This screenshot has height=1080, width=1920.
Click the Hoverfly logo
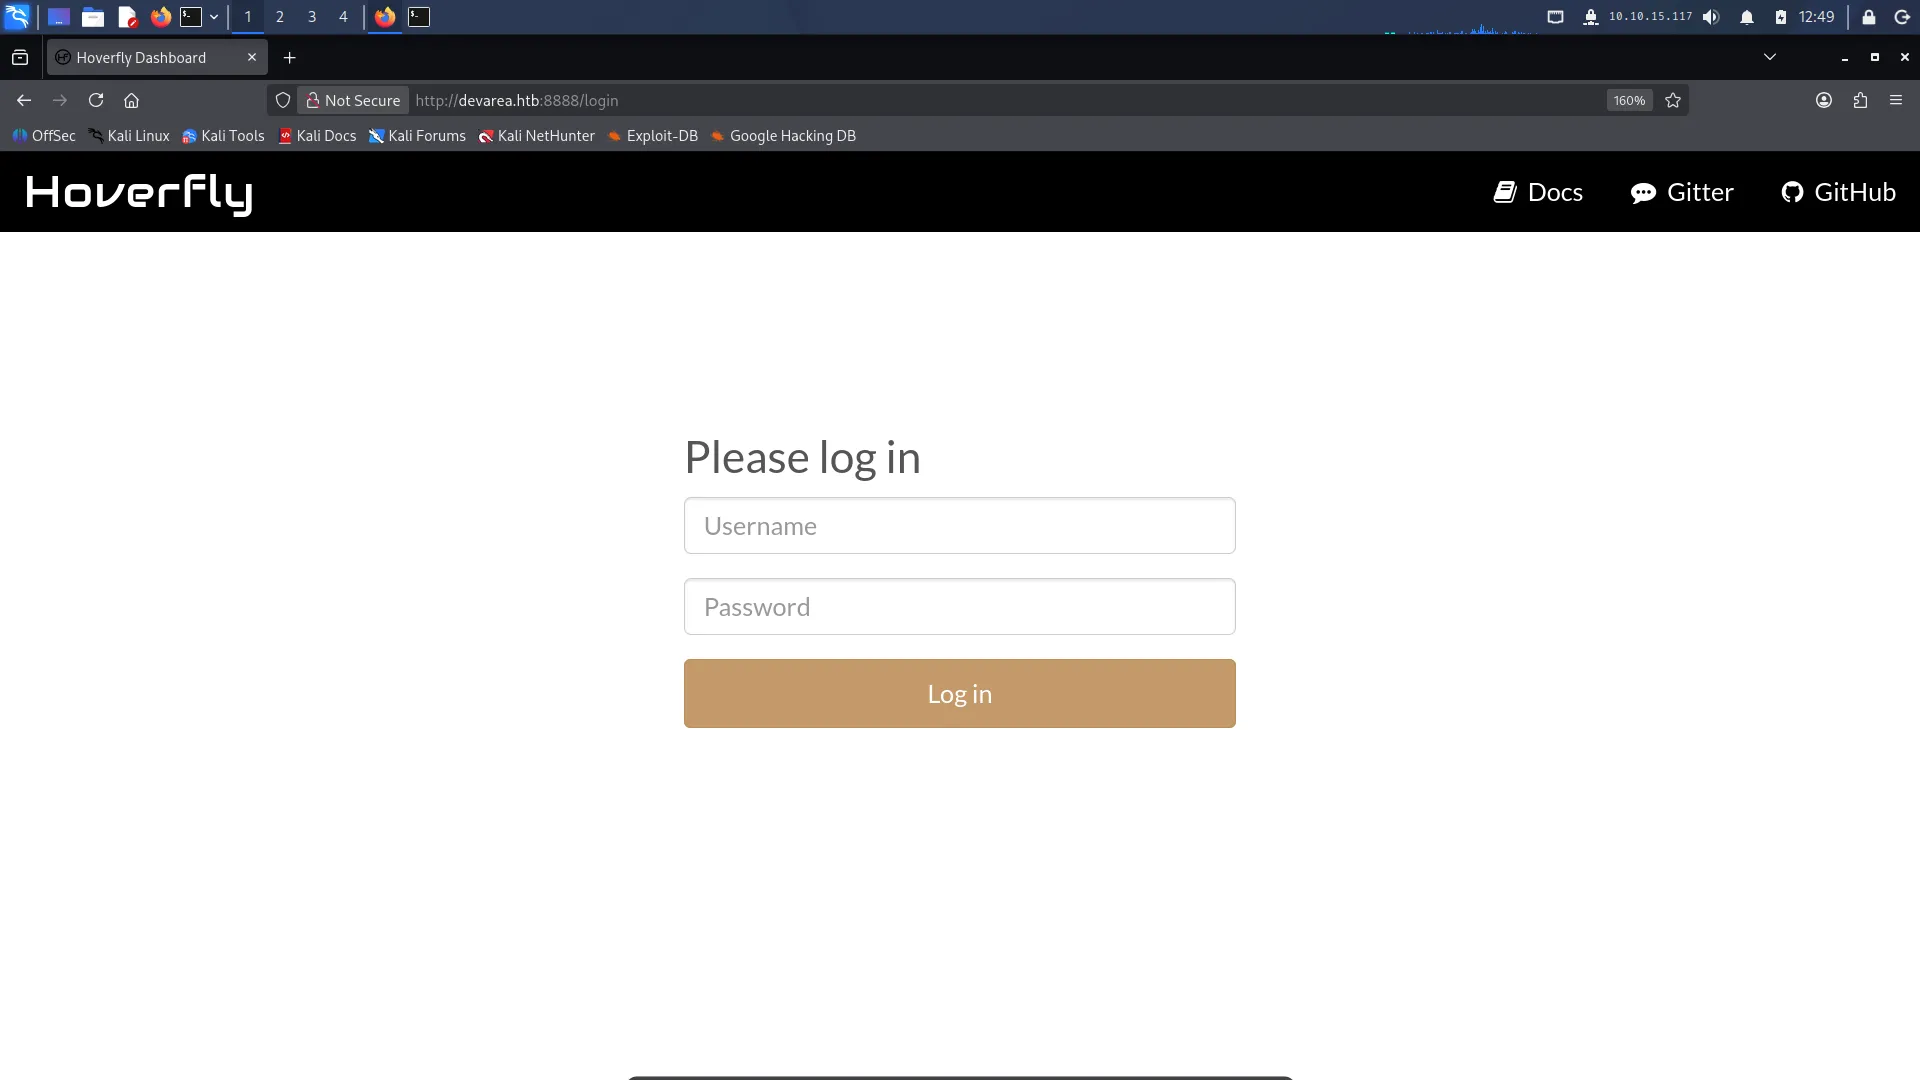point(139,193)
